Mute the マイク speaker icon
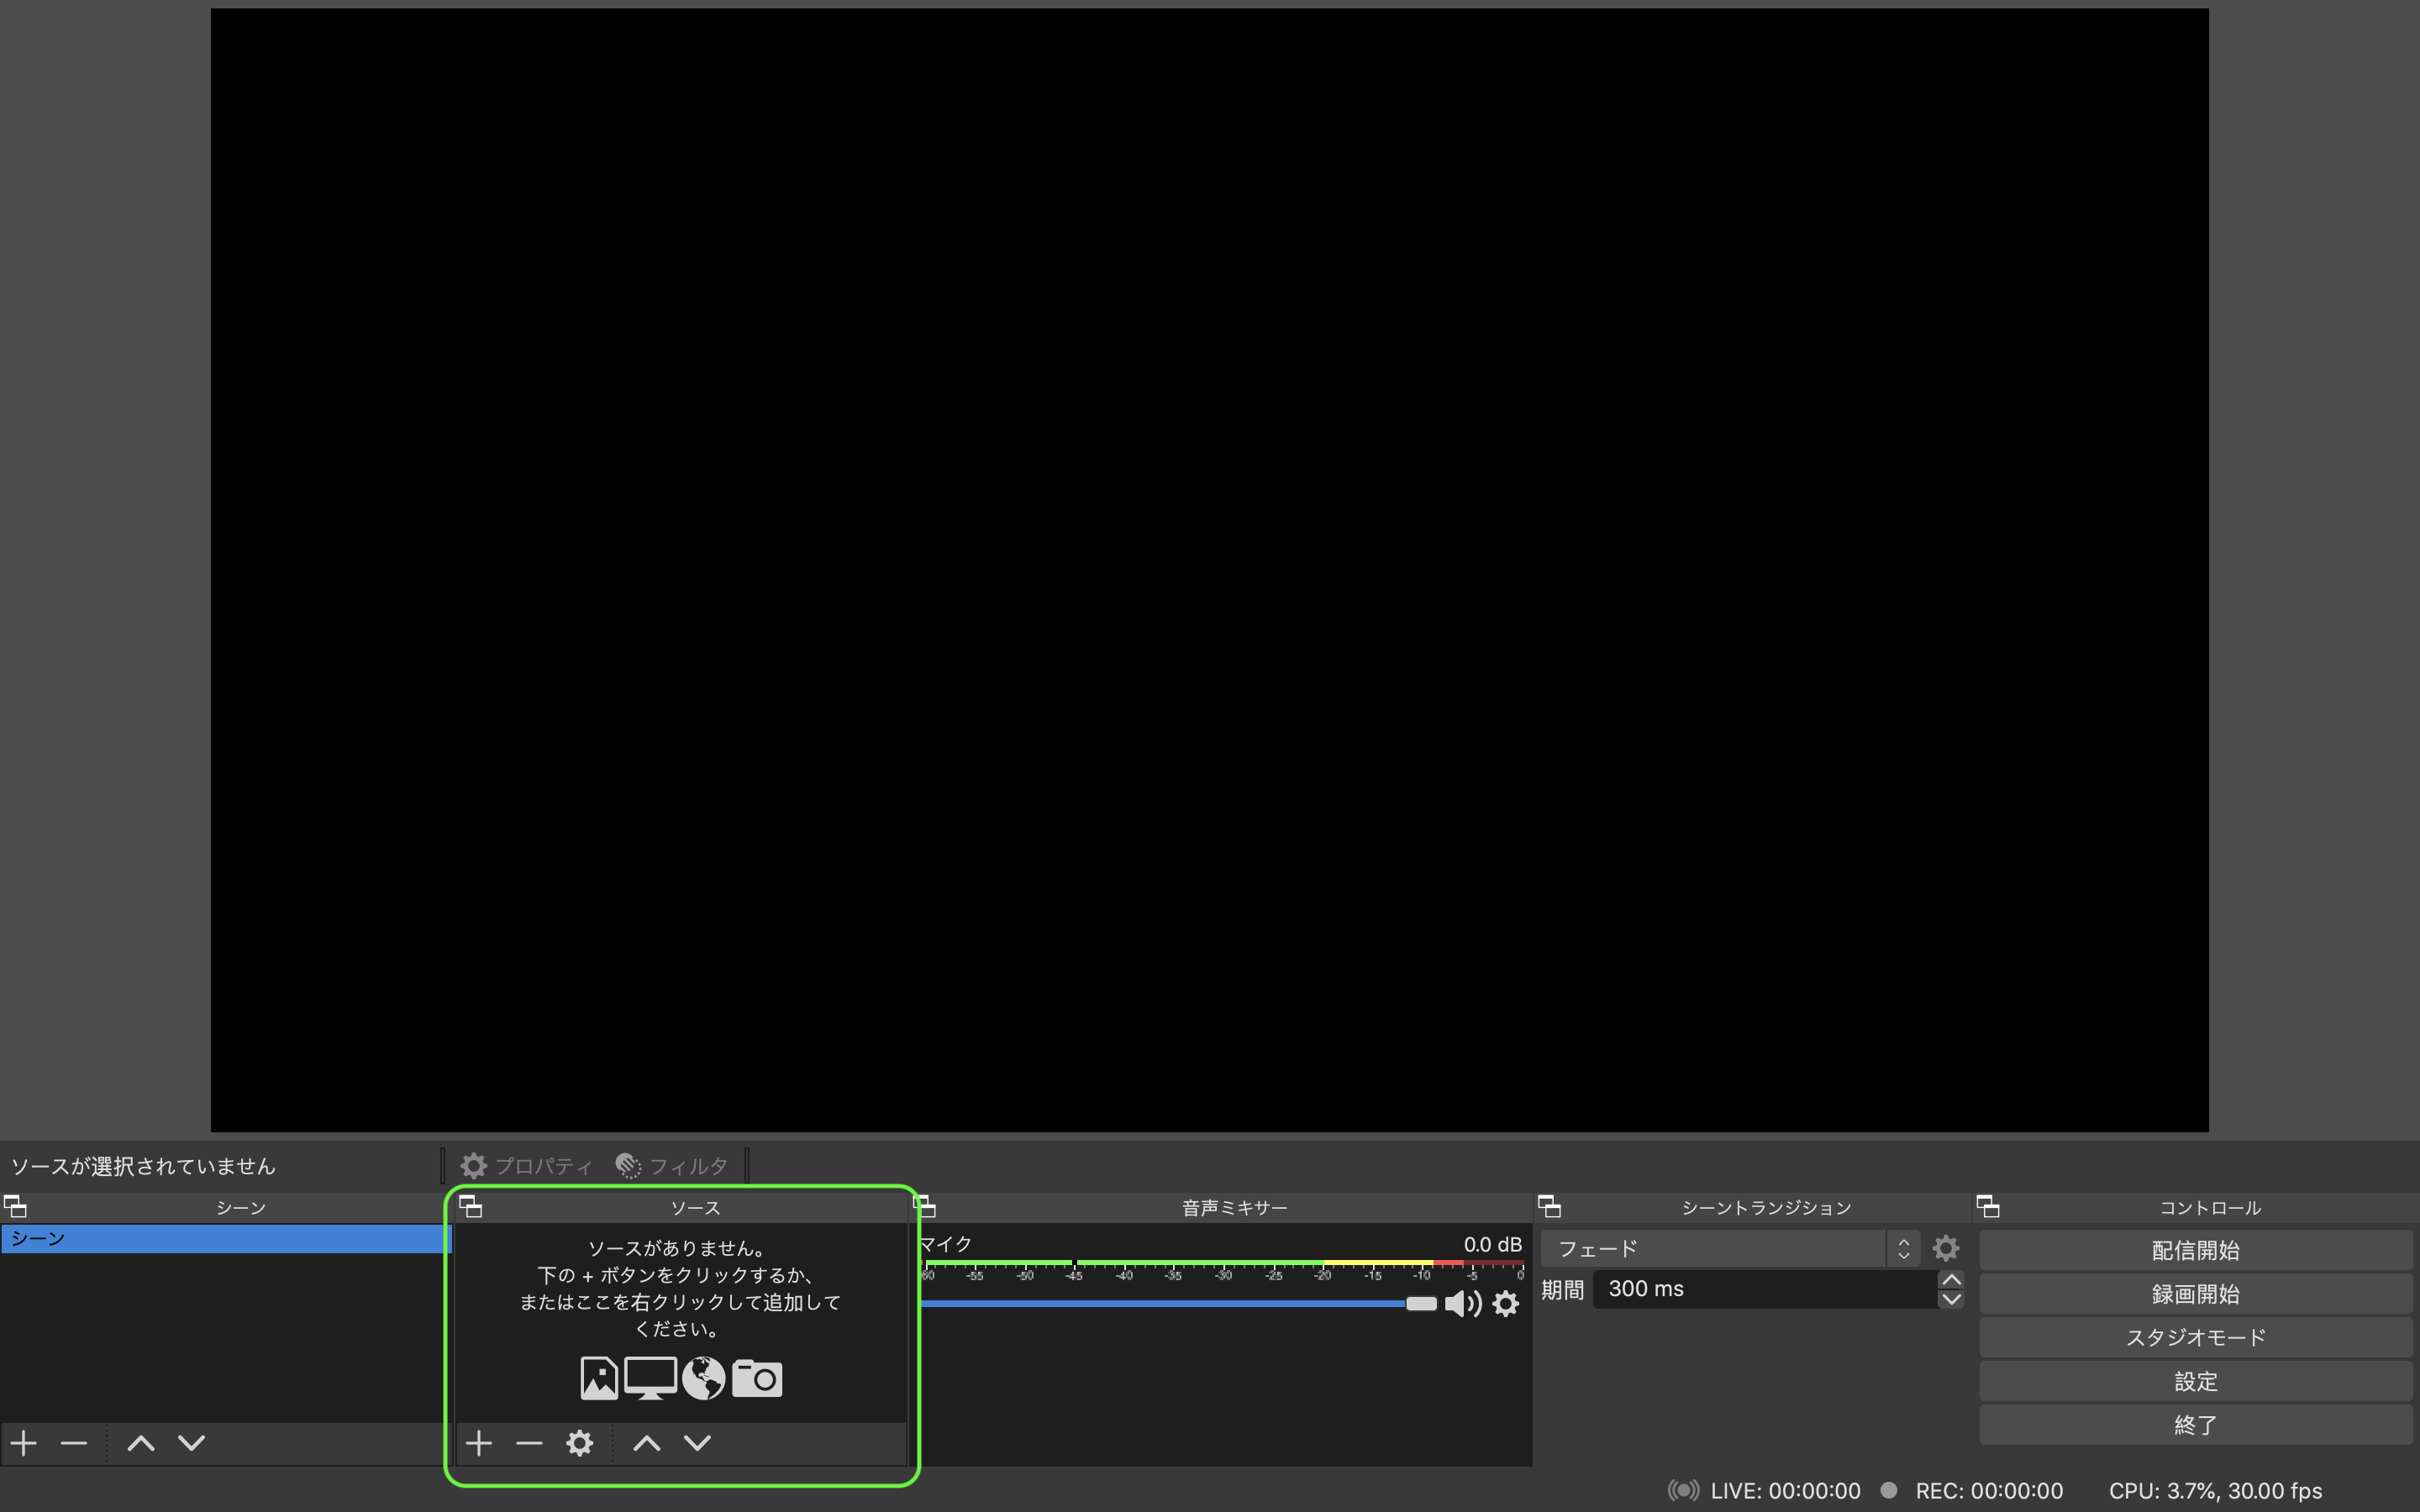The image size is (2420, 1512). (x=1462, y=1303)
